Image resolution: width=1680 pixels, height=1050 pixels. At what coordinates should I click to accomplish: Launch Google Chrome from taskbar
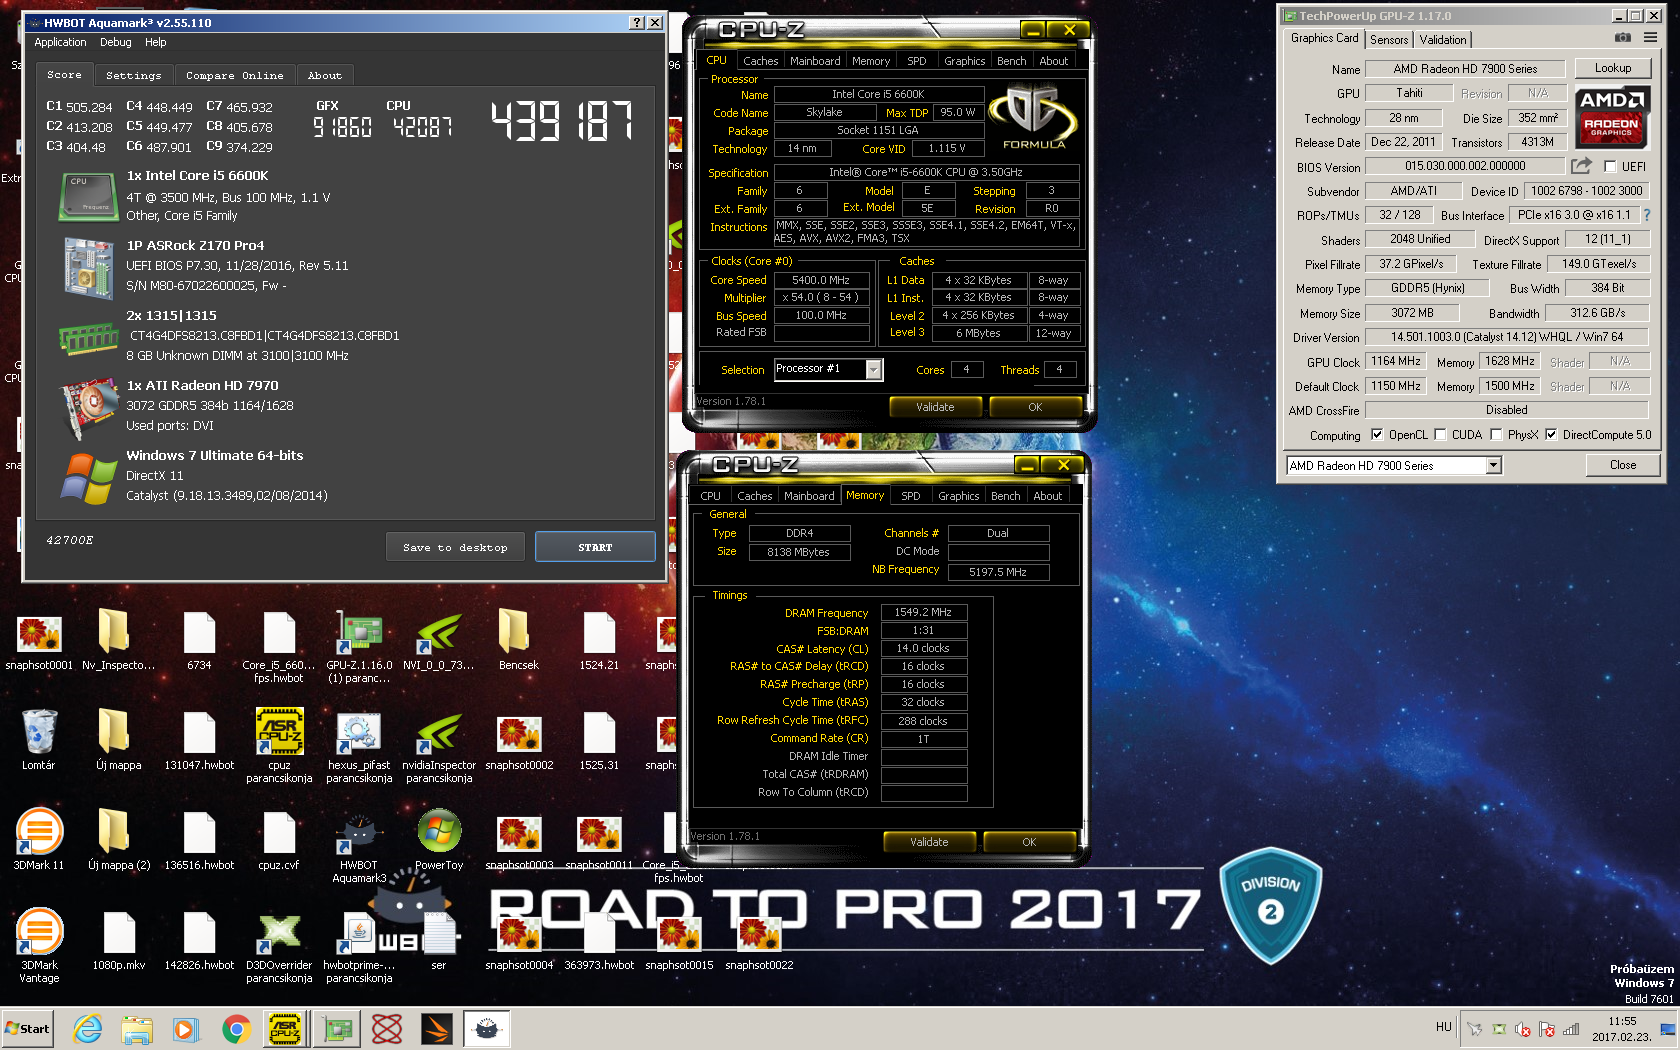(236, 1029)
